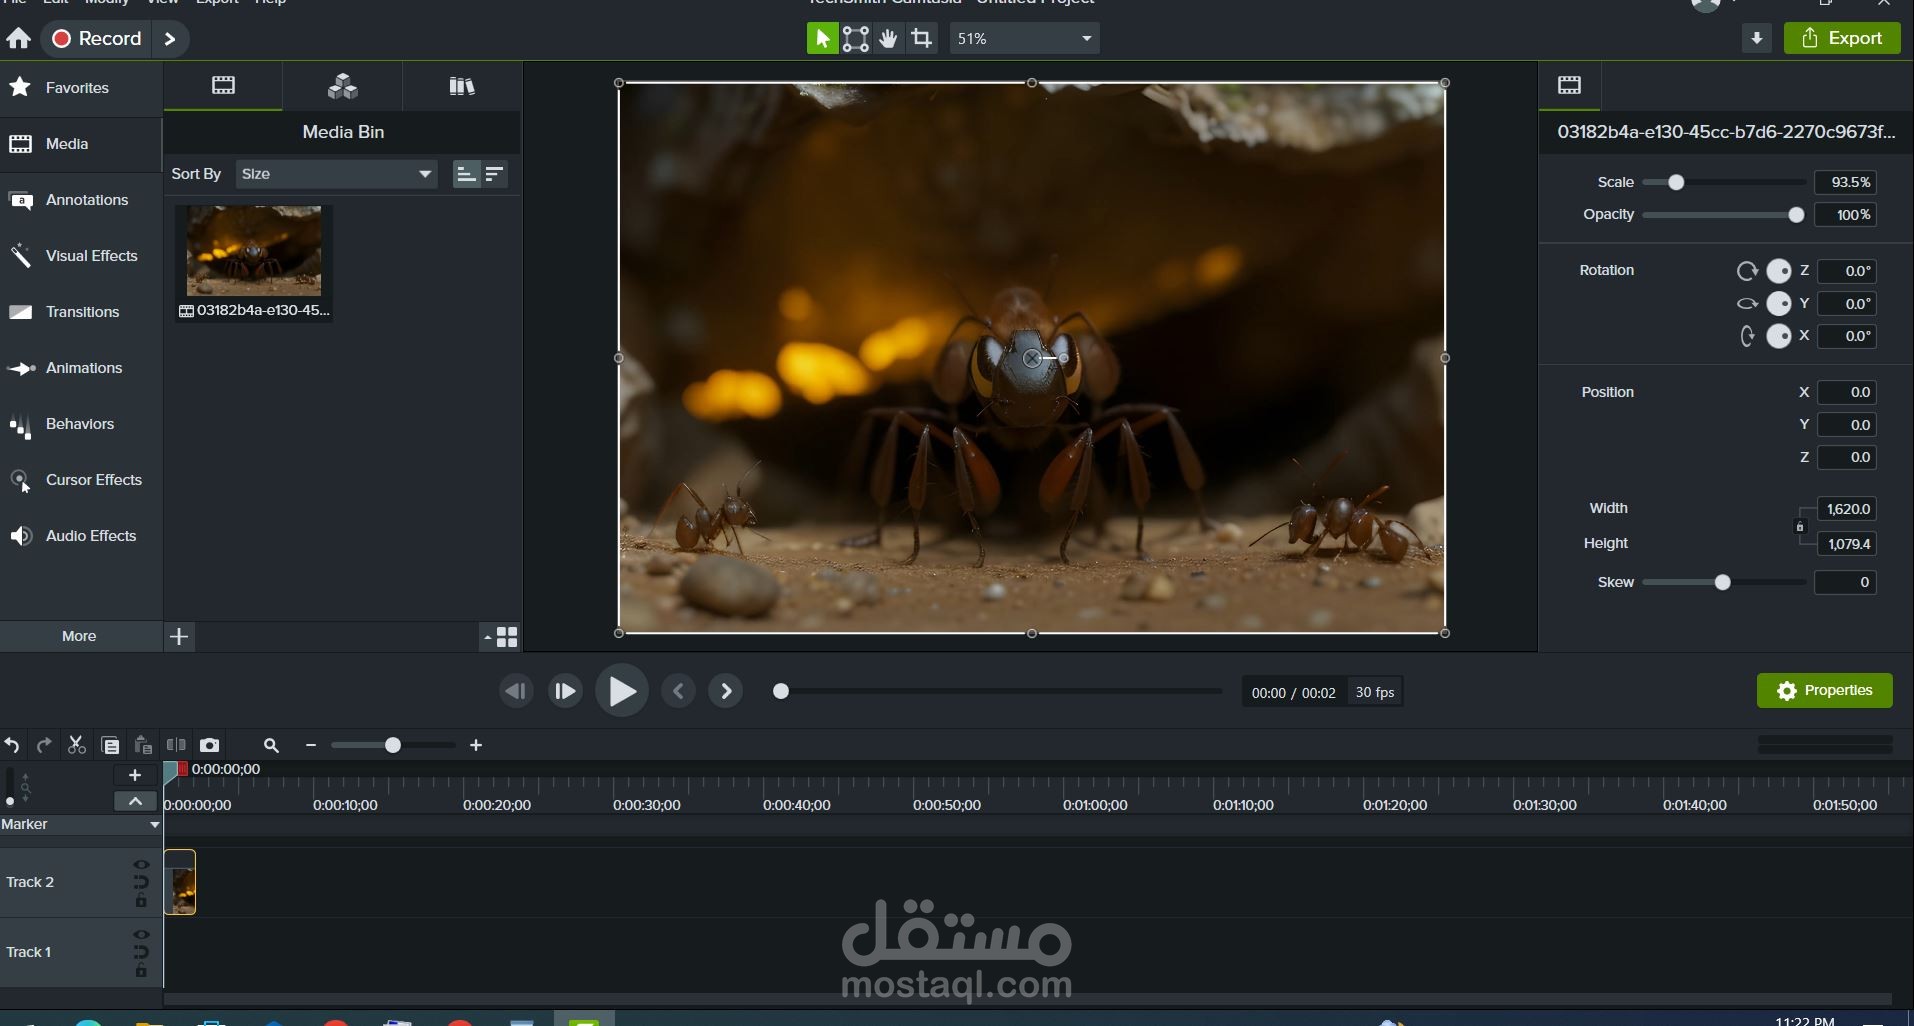Click the Opacity slider handle
This screenshot has width=1914, height=1026.
pyautogui.click(x=1796, y=215)
